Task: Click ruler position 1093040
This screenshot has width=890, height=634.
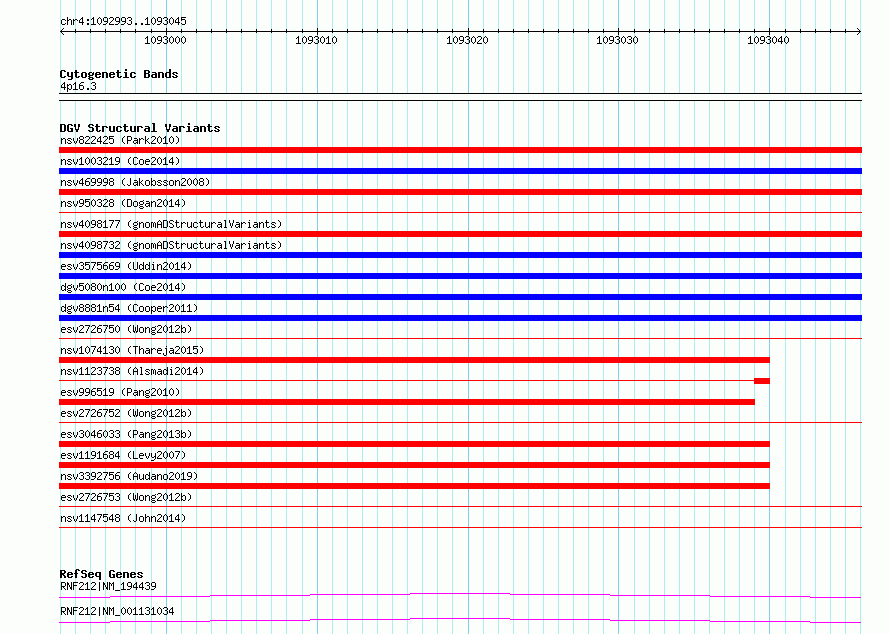Action: click(x=768, y=40)
